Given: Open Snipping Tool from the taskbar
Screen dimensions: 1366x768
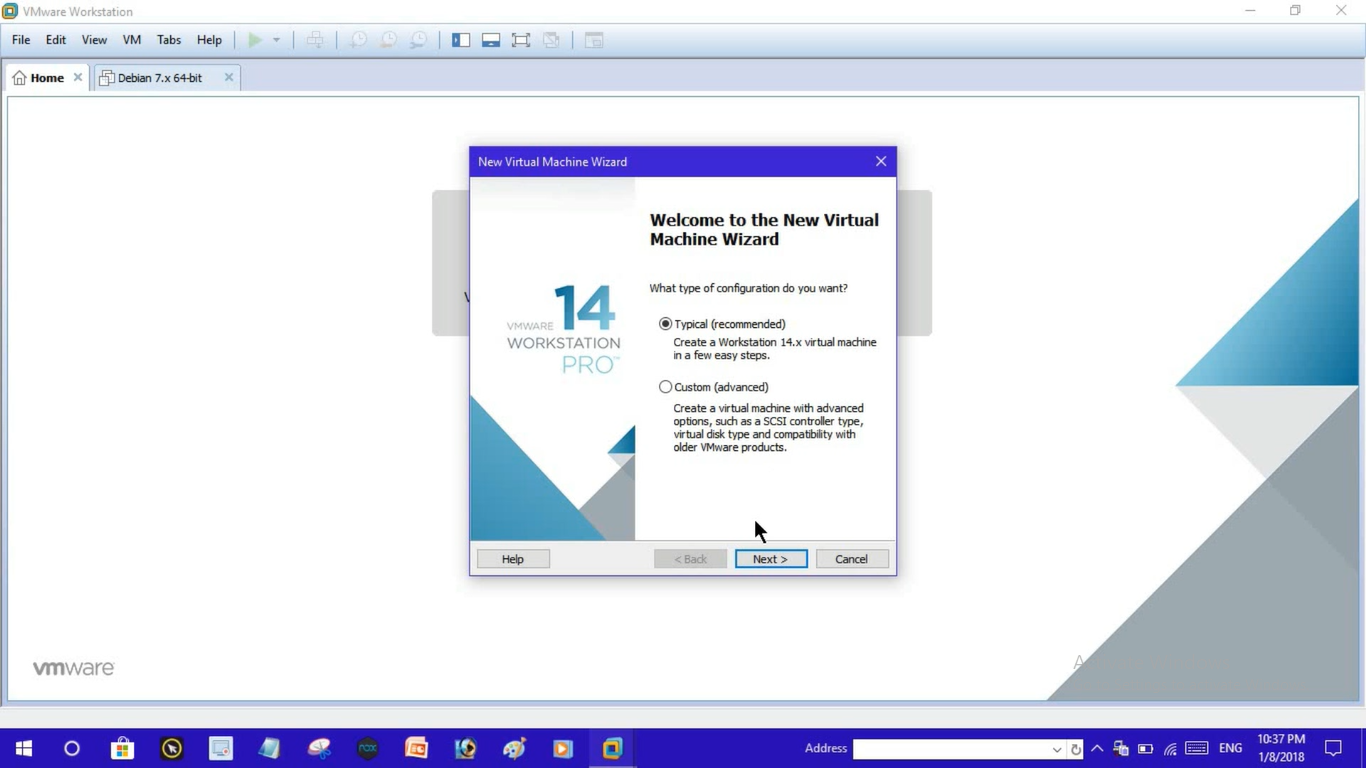Looking at the screenshot, I should pos(318,748).
